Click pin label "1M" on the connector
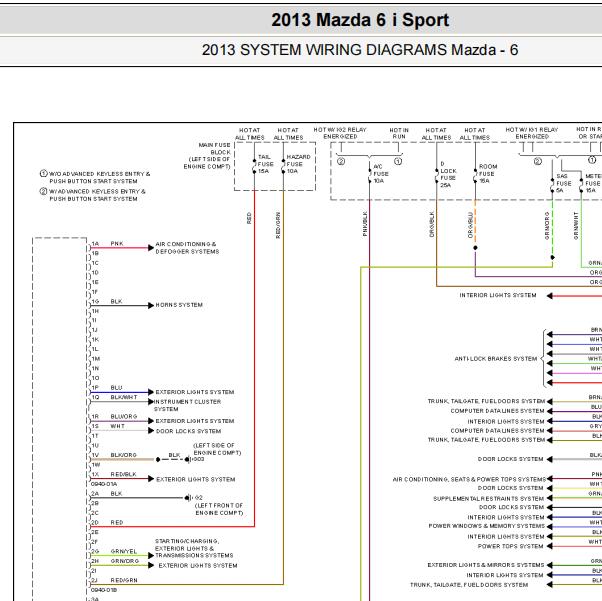The width and height of the screenshot is (602, 601). (x=96, y=359)
